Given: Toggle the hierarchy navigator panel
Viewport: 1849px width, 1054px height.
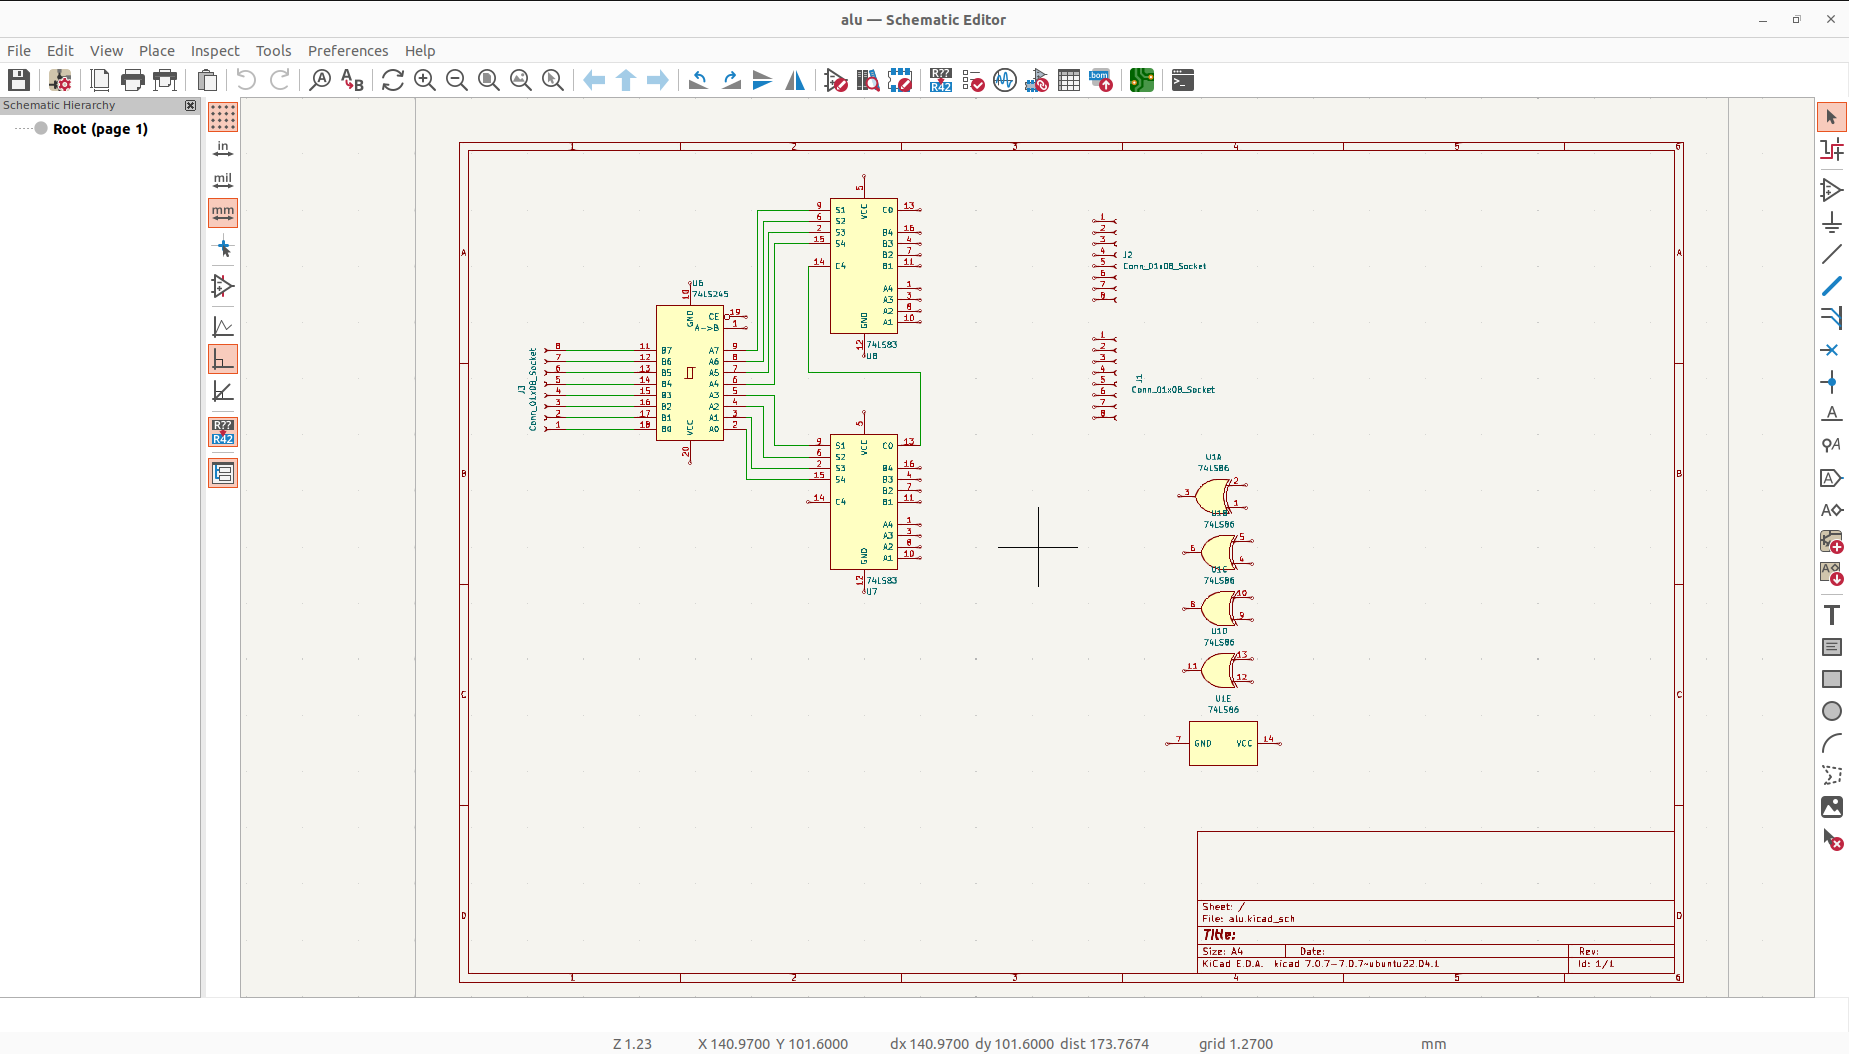Looking at the screenshot, I should coord(223,473).
